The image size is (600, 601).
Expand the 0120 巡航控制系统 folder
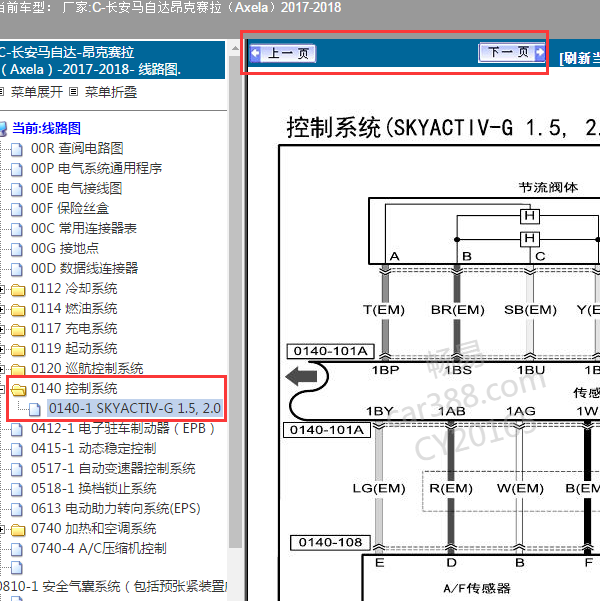pos(2,369)
